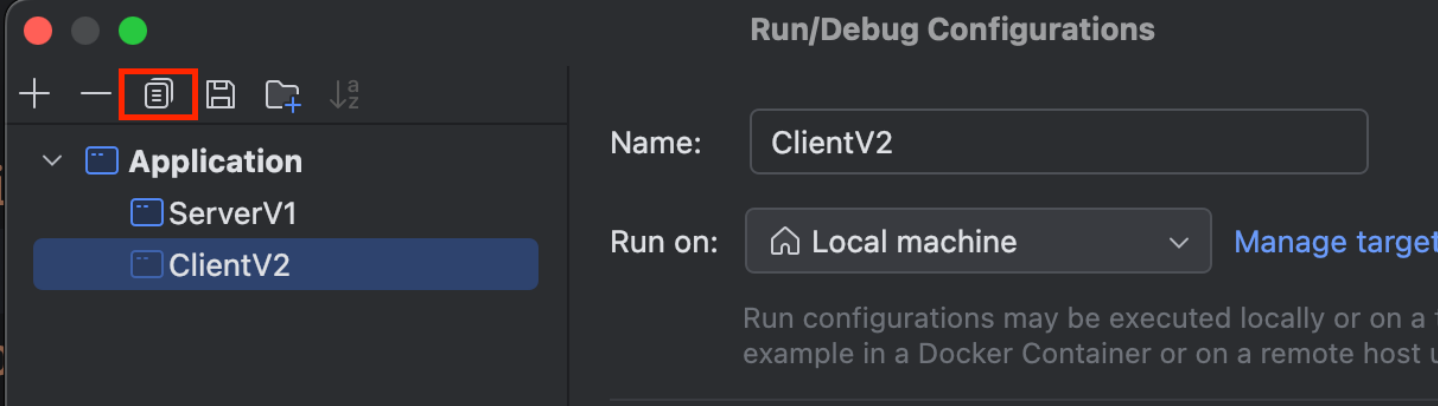Click the plus icon to add configuration
1438x406 pixels.
(x=35, y=95)
